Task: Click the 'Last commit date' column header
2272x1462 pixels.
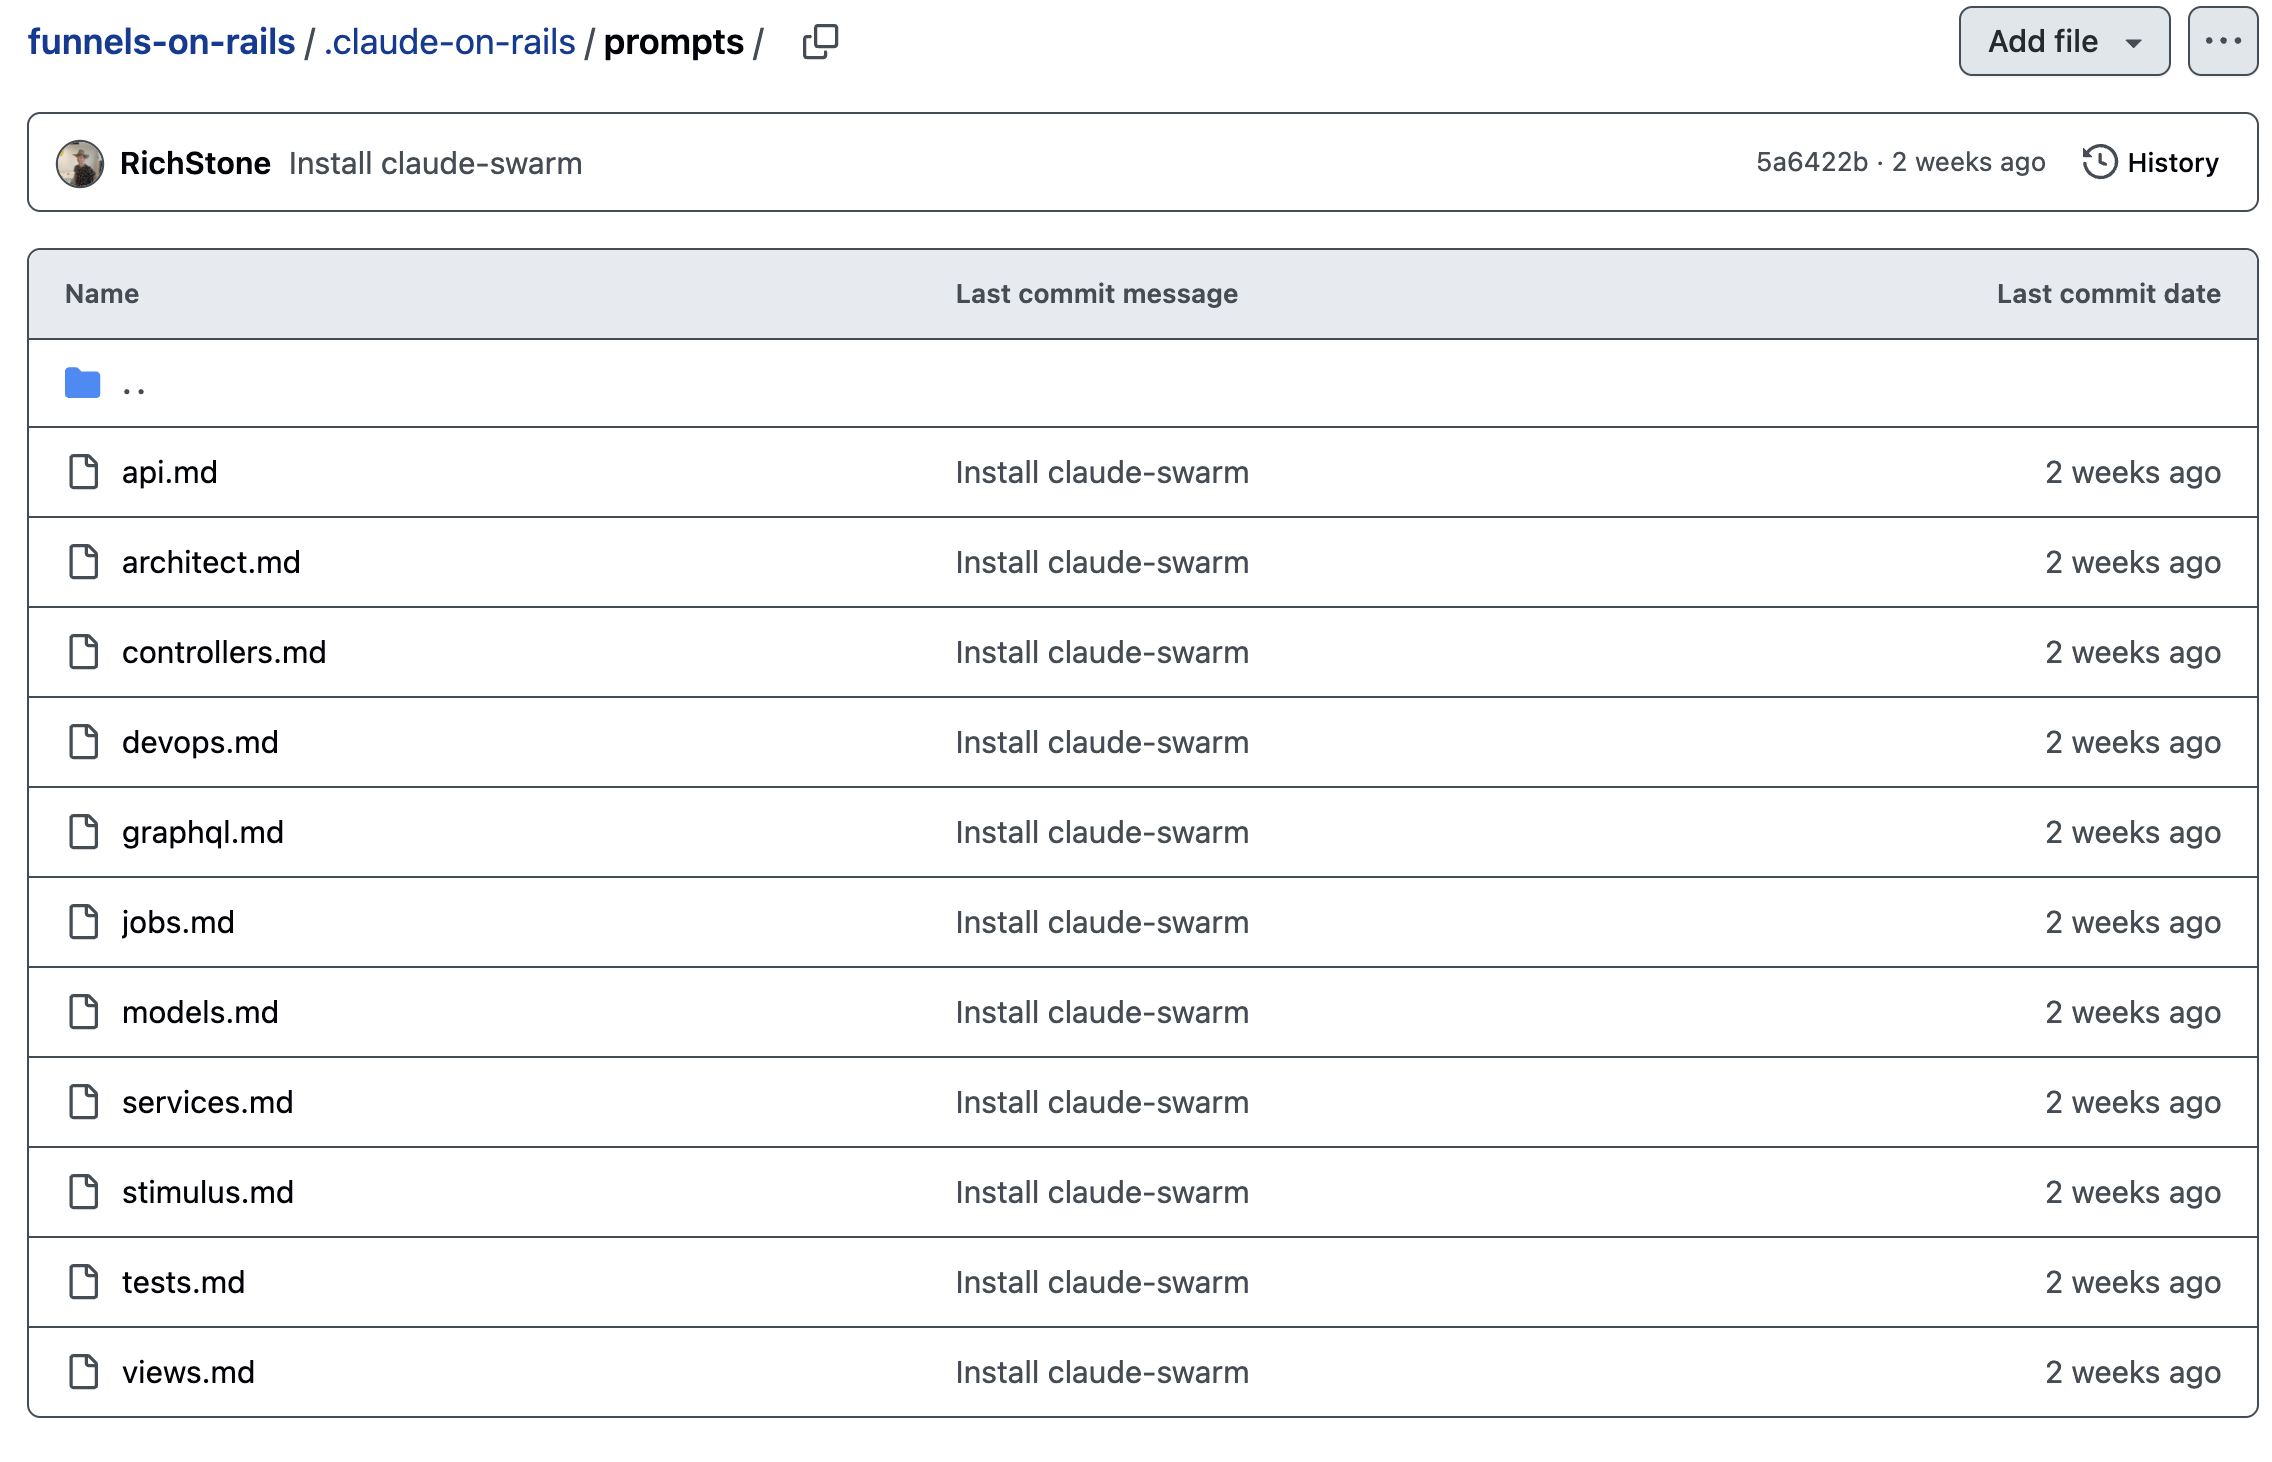Action: (x=2109, y=294)
